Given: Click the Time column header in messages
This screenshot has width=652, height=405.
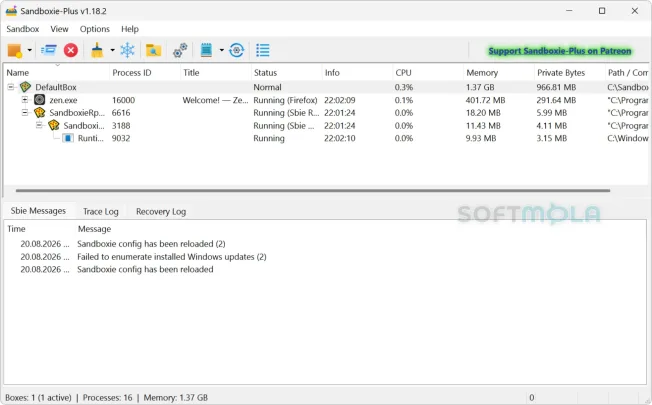Looking at the screenshot, I should (40, 229).
